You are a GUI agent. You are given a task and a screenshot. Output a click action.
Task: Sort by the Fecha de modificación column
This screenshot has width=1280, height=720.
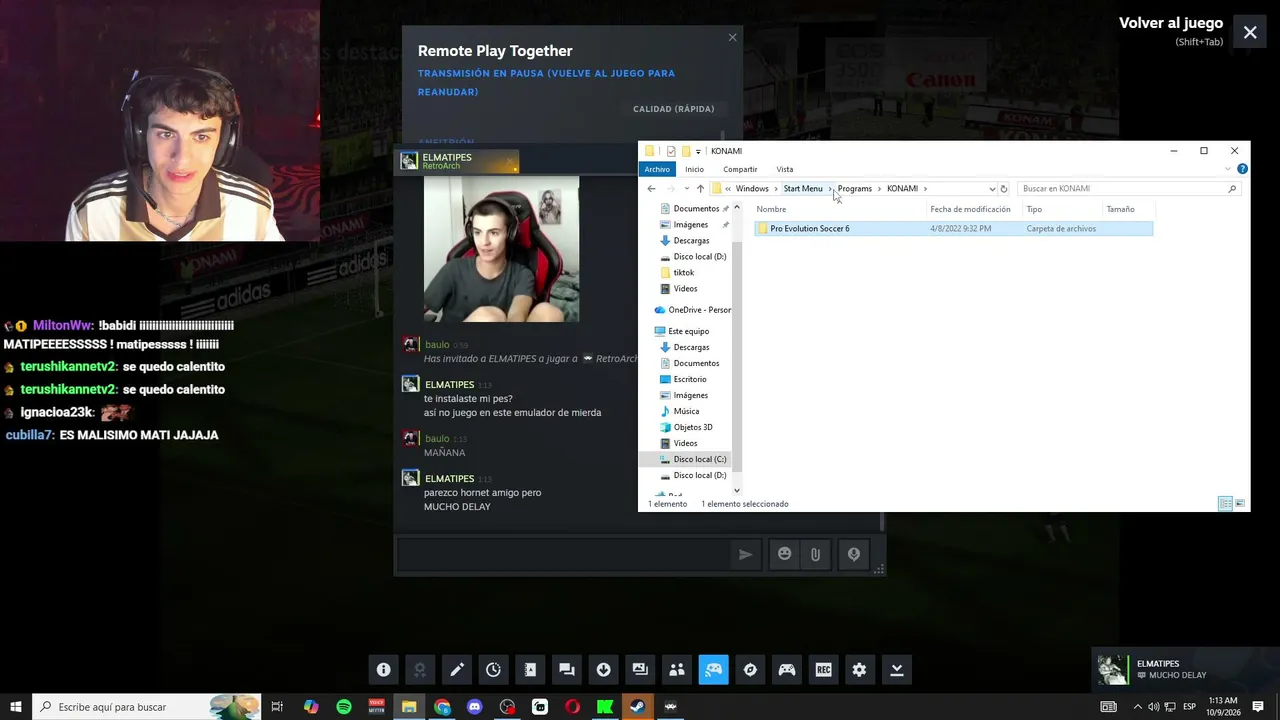point(970,209)
